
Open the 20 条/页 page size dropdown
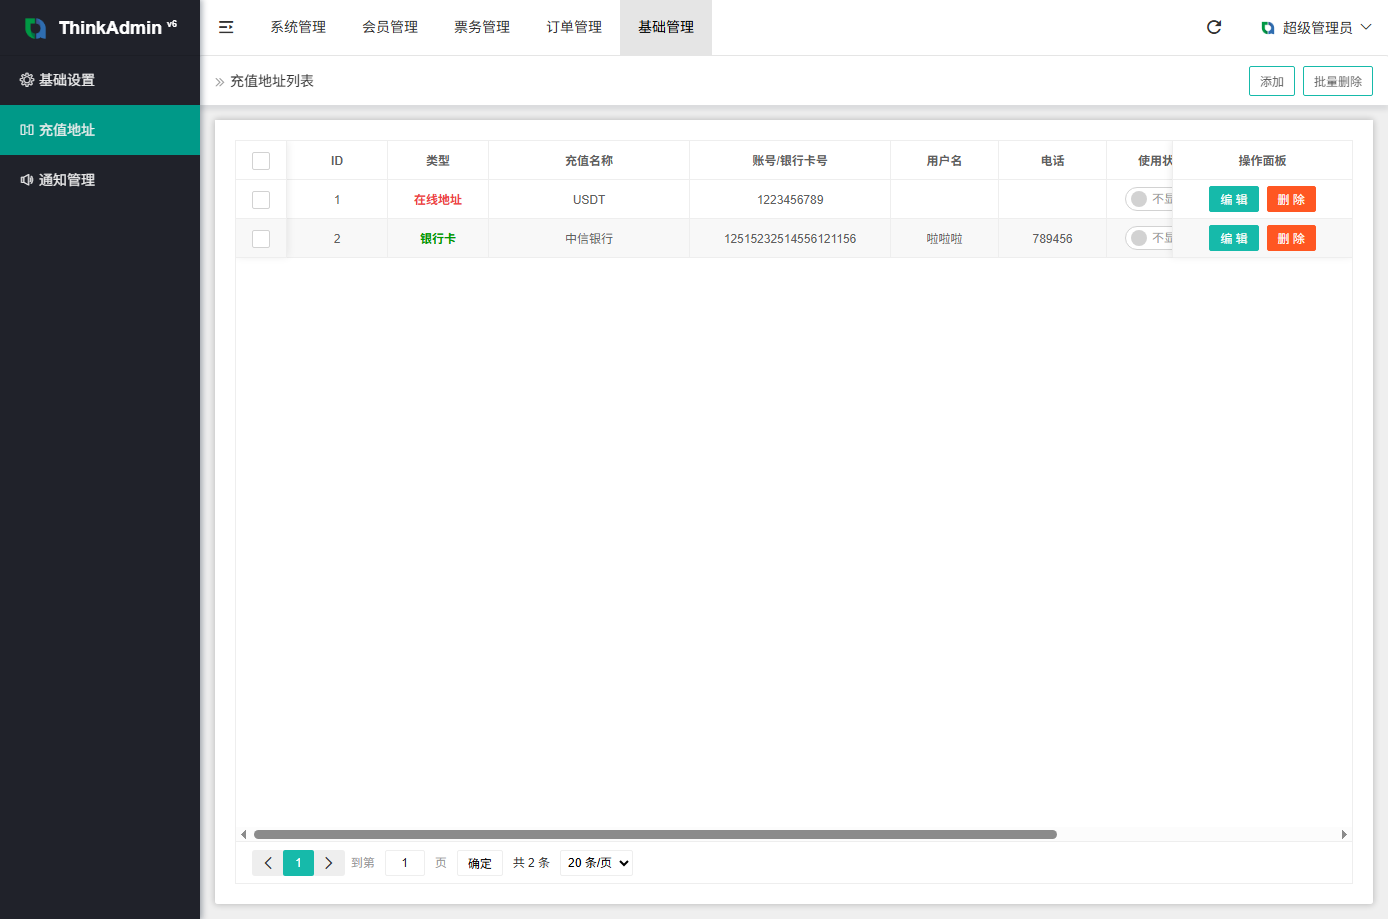(596, 863)
